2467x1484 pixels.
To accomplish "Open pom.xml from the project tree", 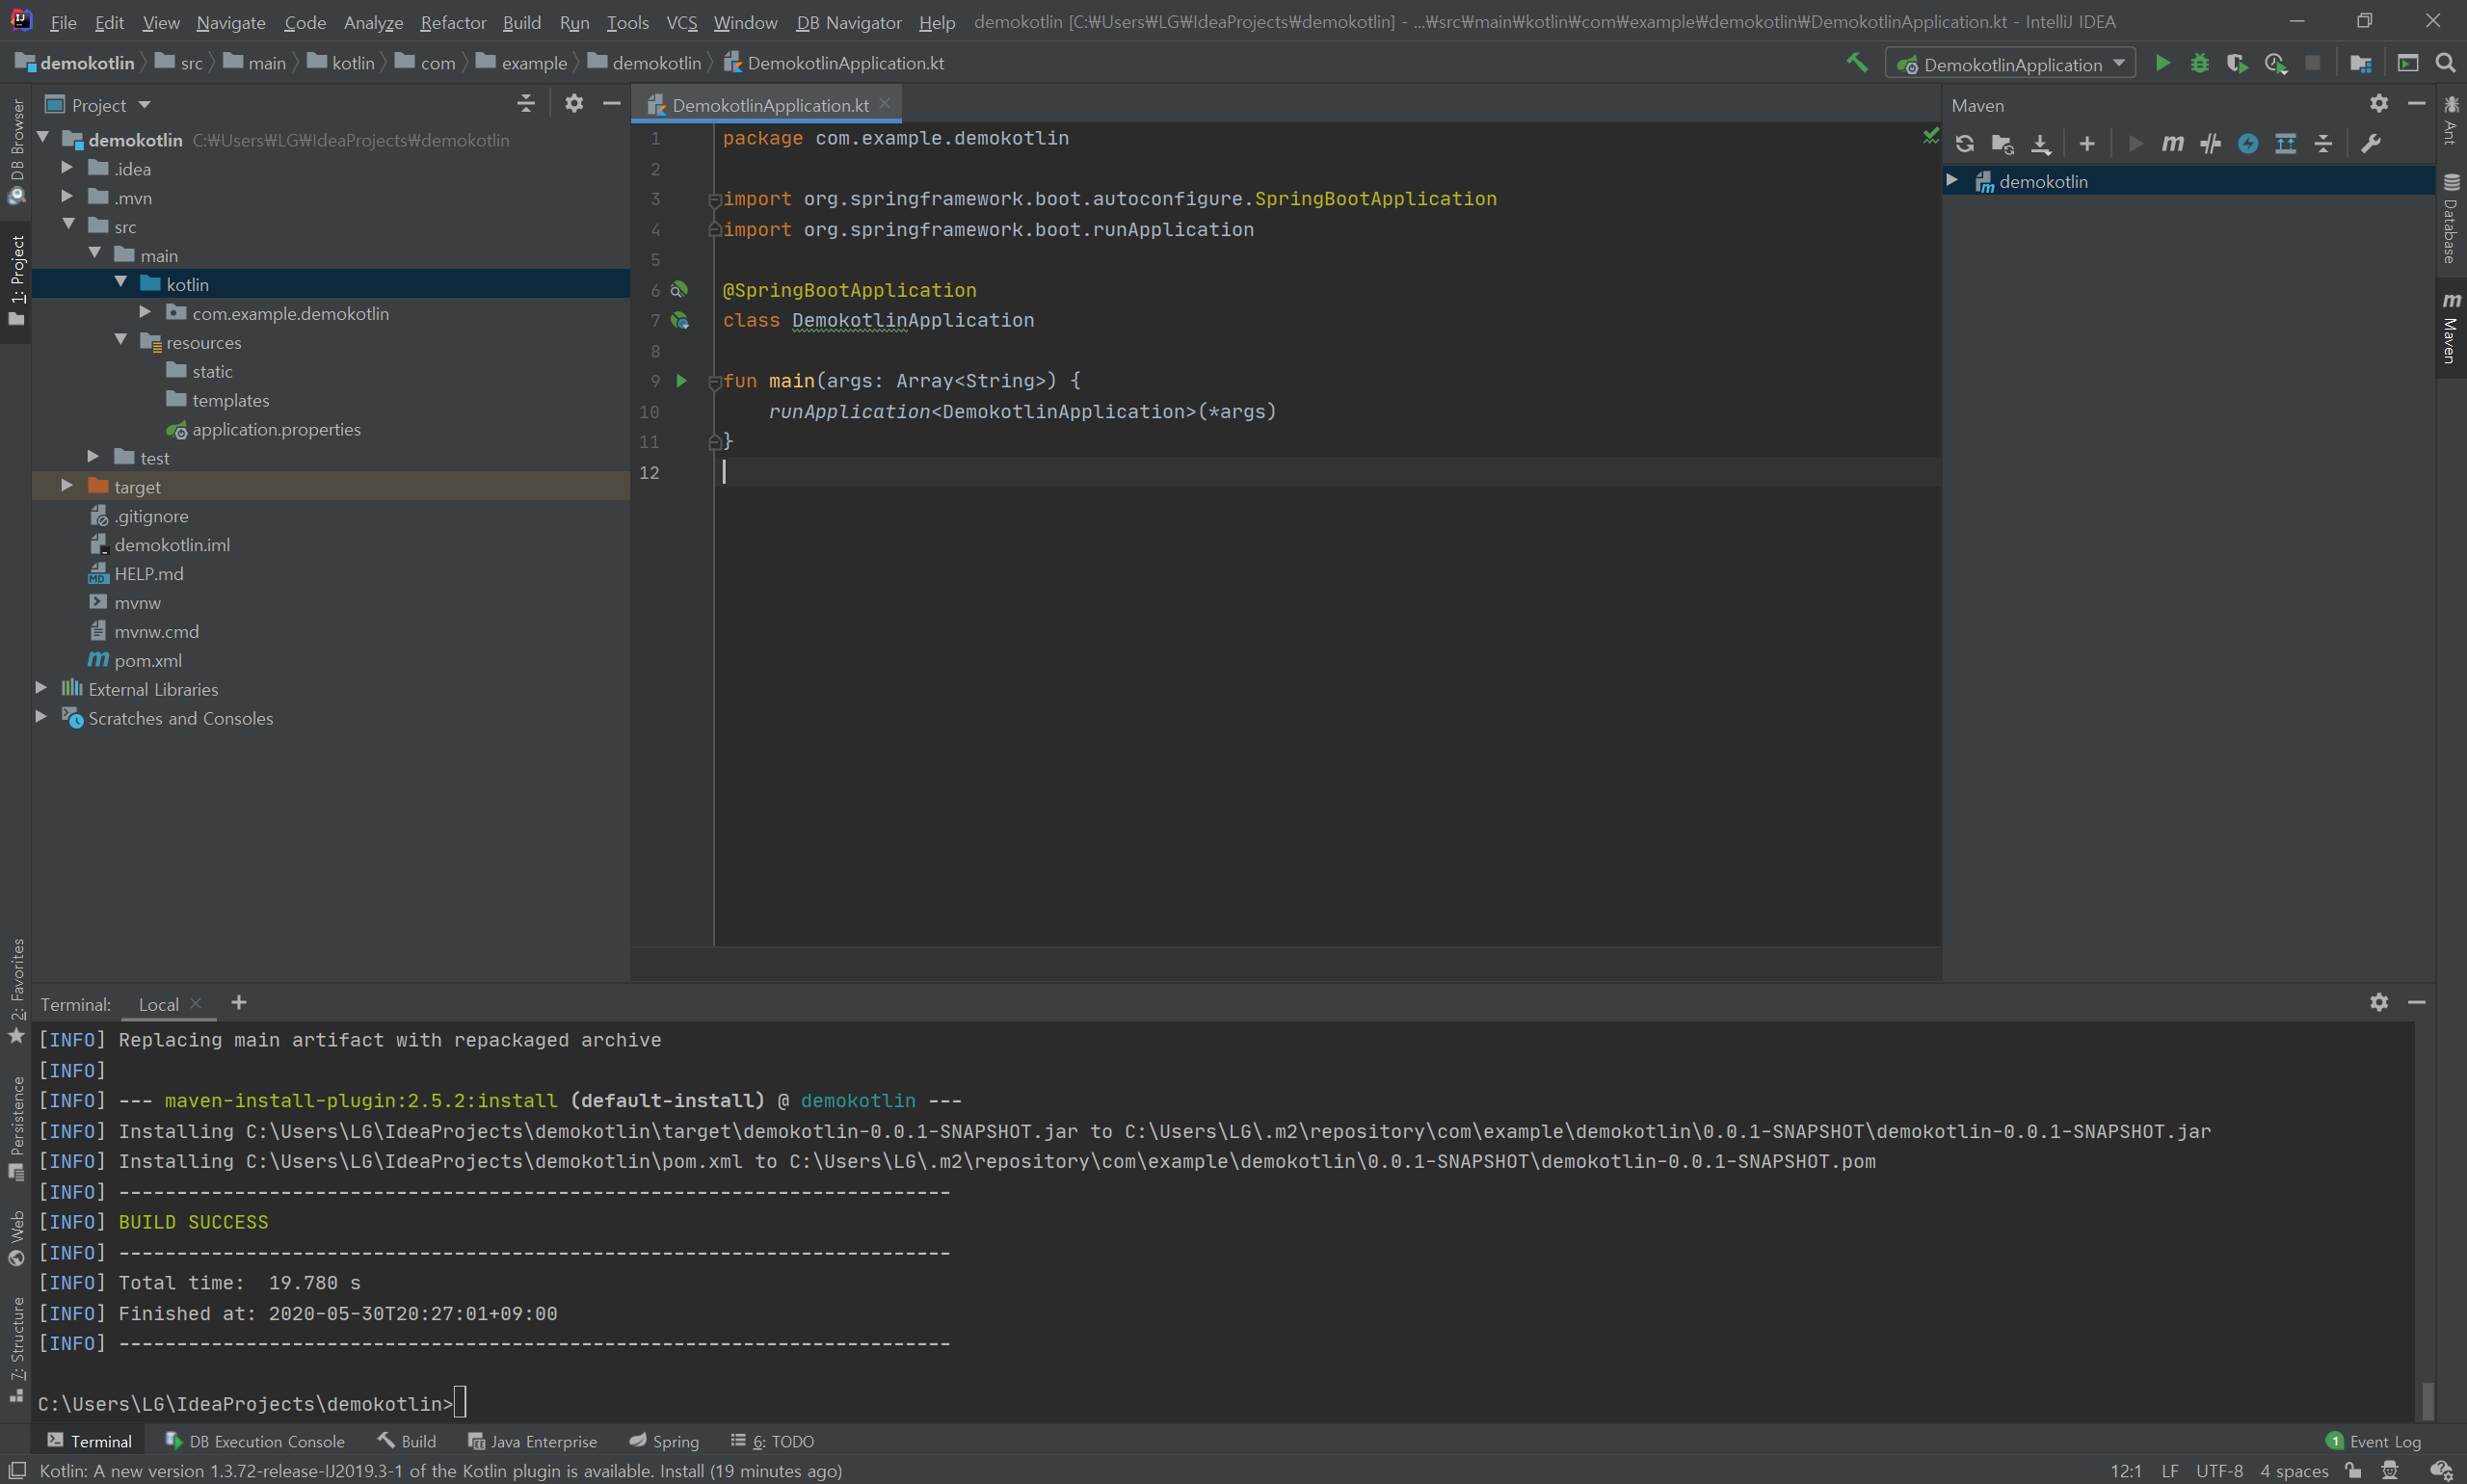I will (147, 660).
